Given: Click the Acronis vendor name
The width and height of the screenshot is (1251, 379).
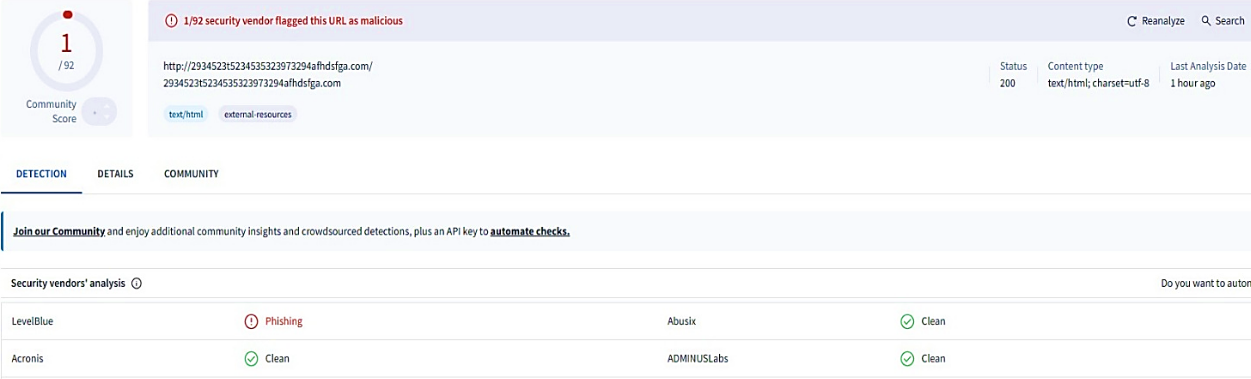Looking at the screenshot, I should tap(27, 358).
